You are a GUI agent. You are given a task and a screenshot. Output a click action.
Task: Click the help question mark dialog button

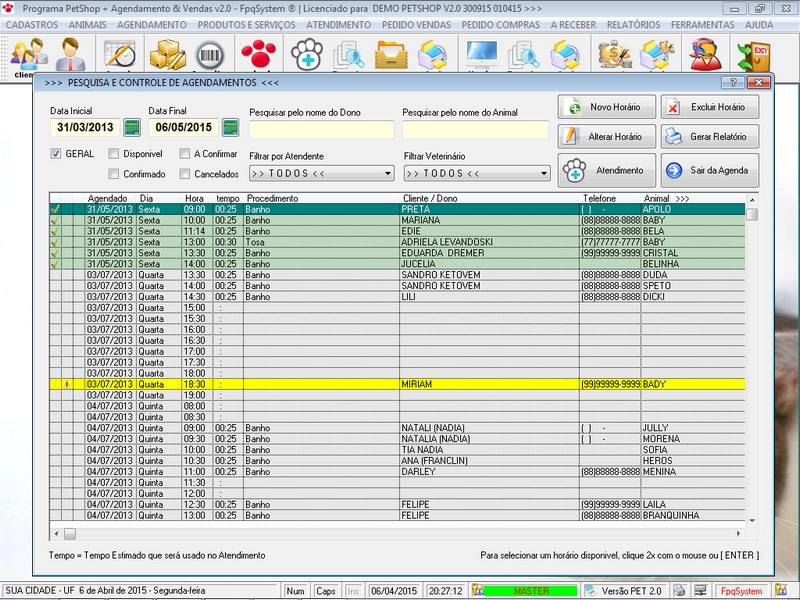coord(733,82)
